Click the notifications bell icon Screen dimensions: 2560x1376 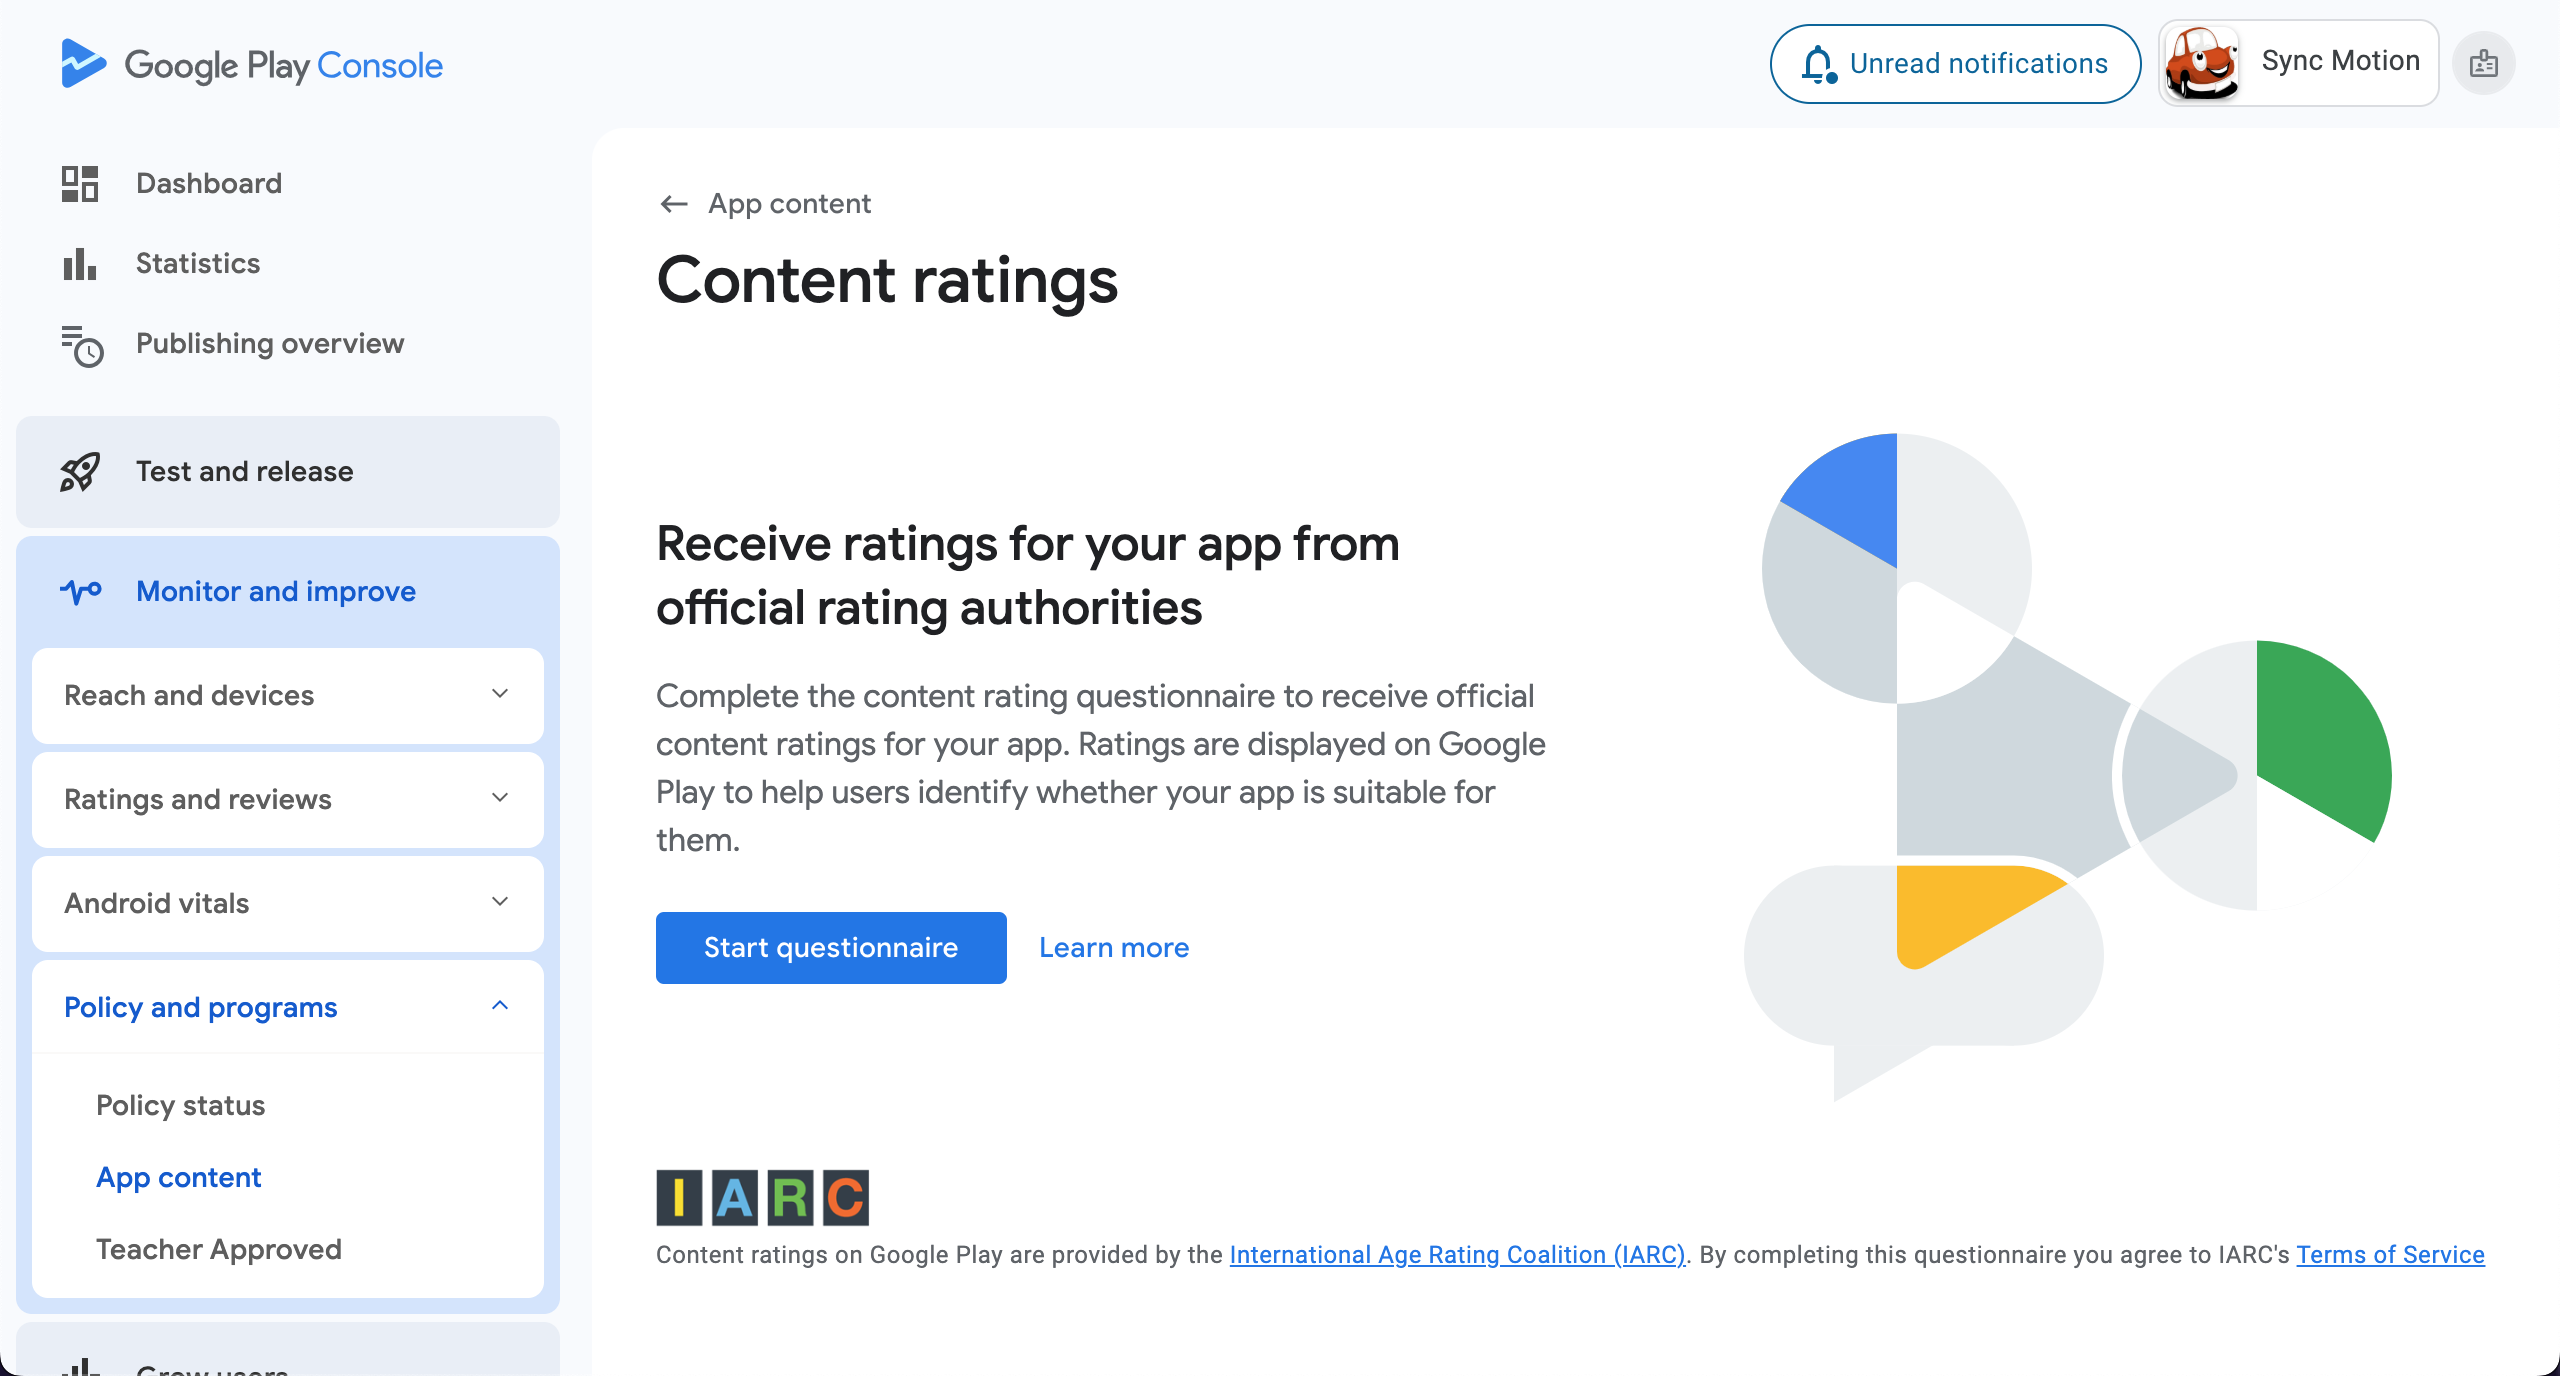coord(1818,64)
